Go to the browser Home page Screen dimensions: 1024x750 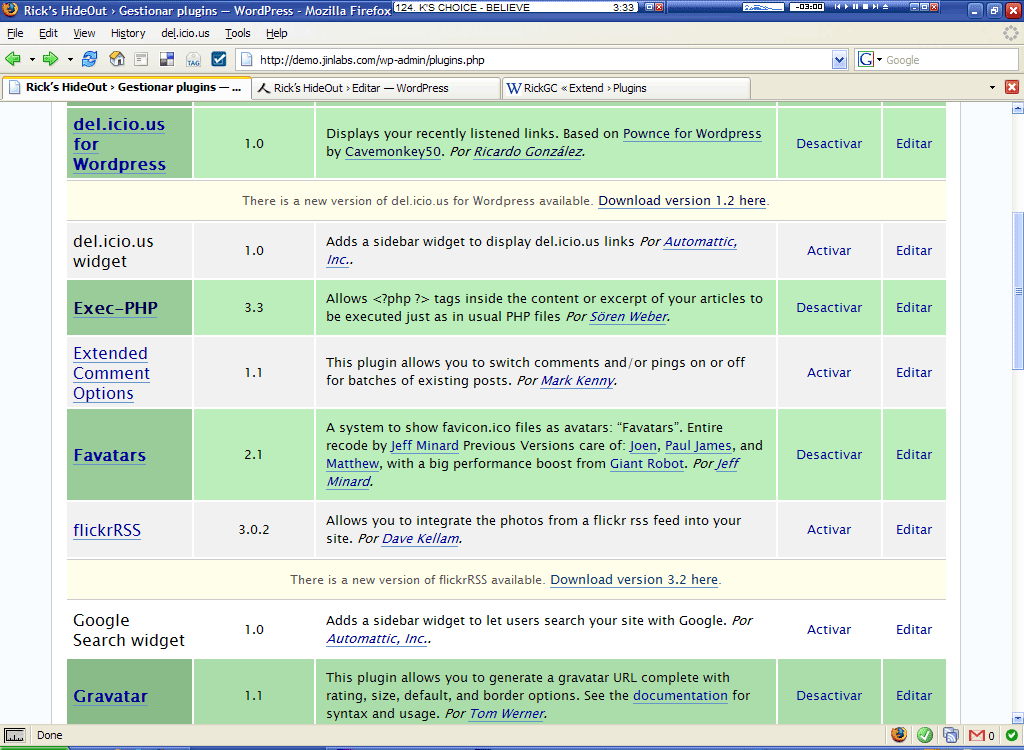pyautogui.click(x=117, y=59)
